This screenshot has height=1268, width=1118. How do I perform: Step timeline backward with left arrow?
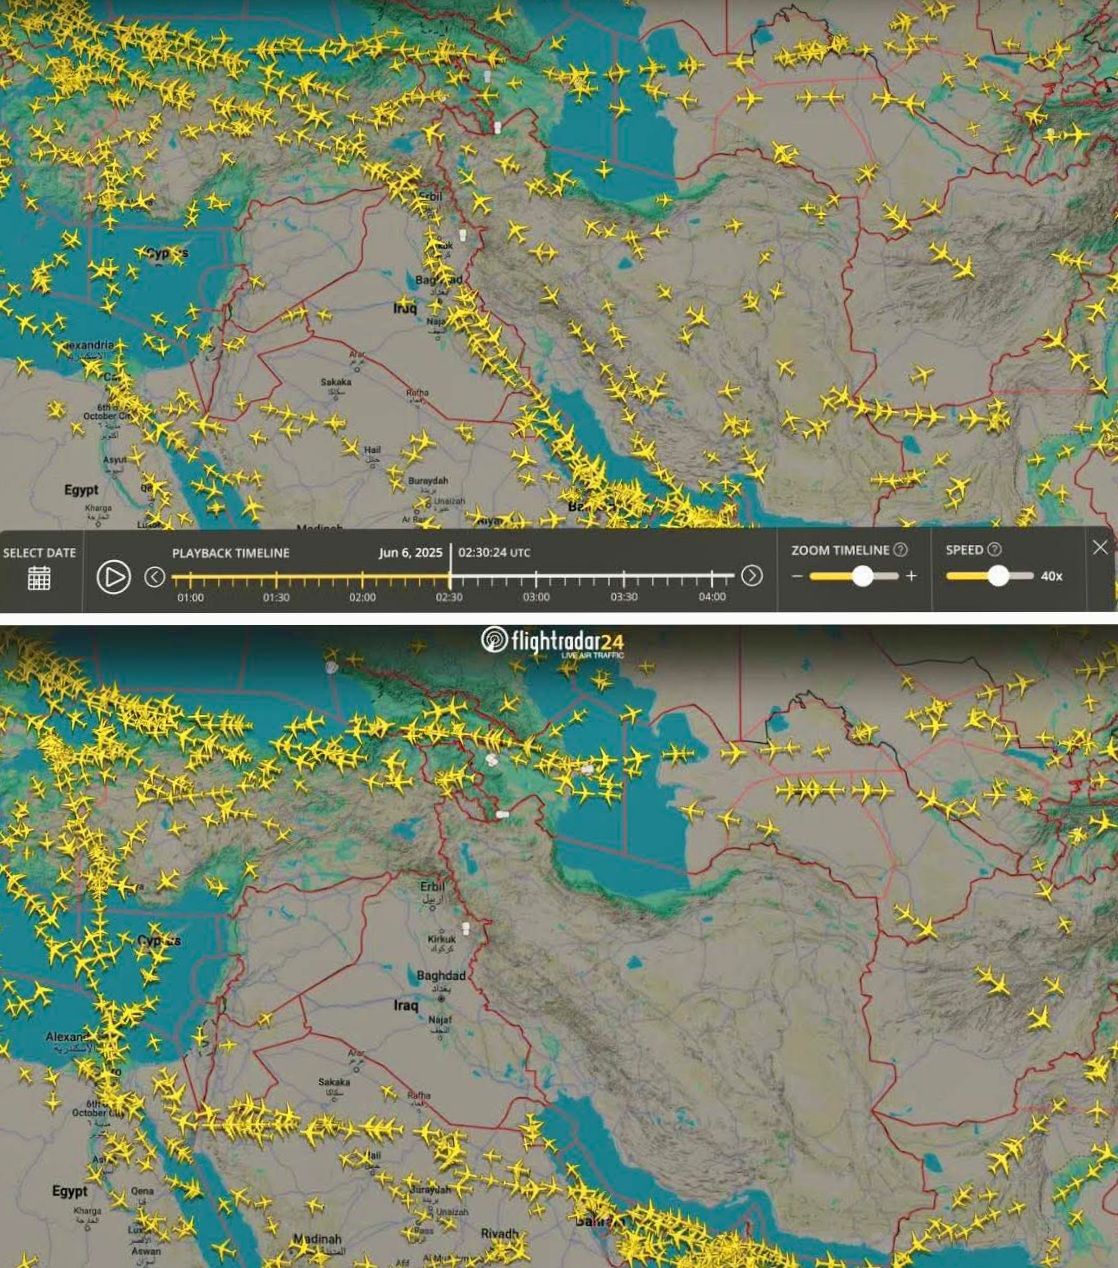(x=154, y=576)
